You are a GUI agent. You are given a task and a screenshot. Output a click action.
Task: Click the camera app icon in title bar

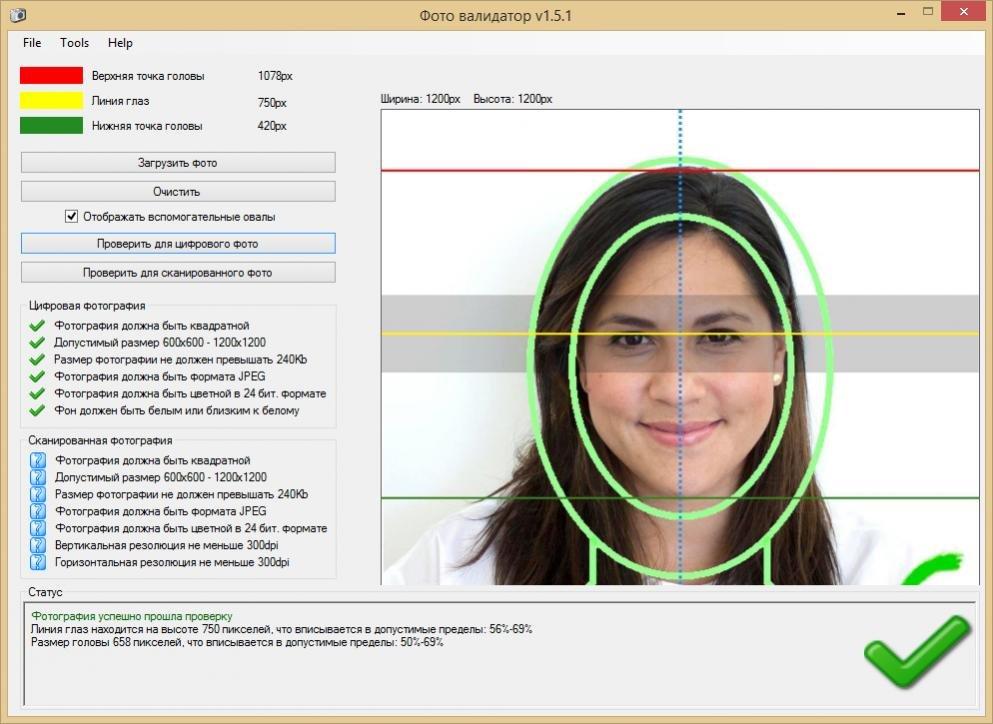[x=18, y=14]
